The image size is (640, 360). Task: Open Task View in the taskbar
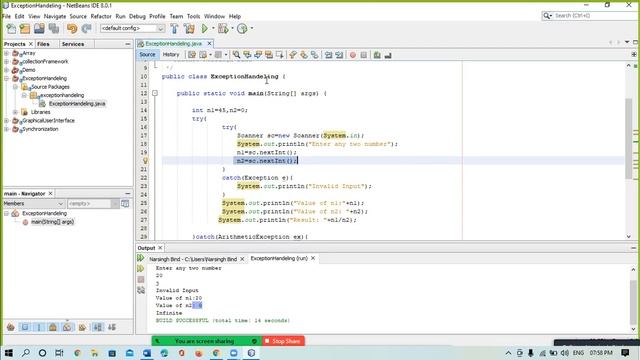[59, 353]
